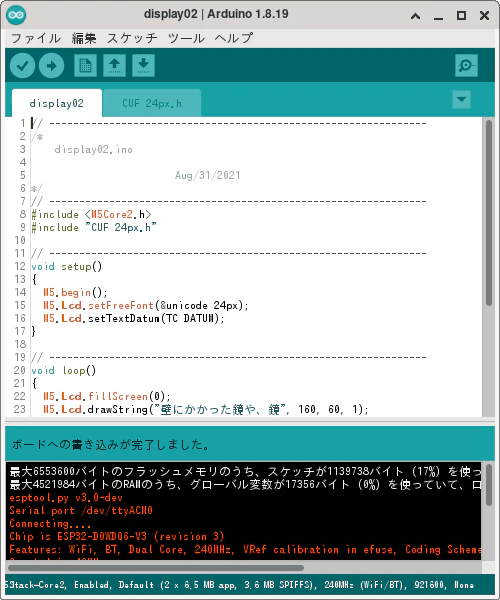
Task: Click the flash memory usage console line
Action: point(245,471)
